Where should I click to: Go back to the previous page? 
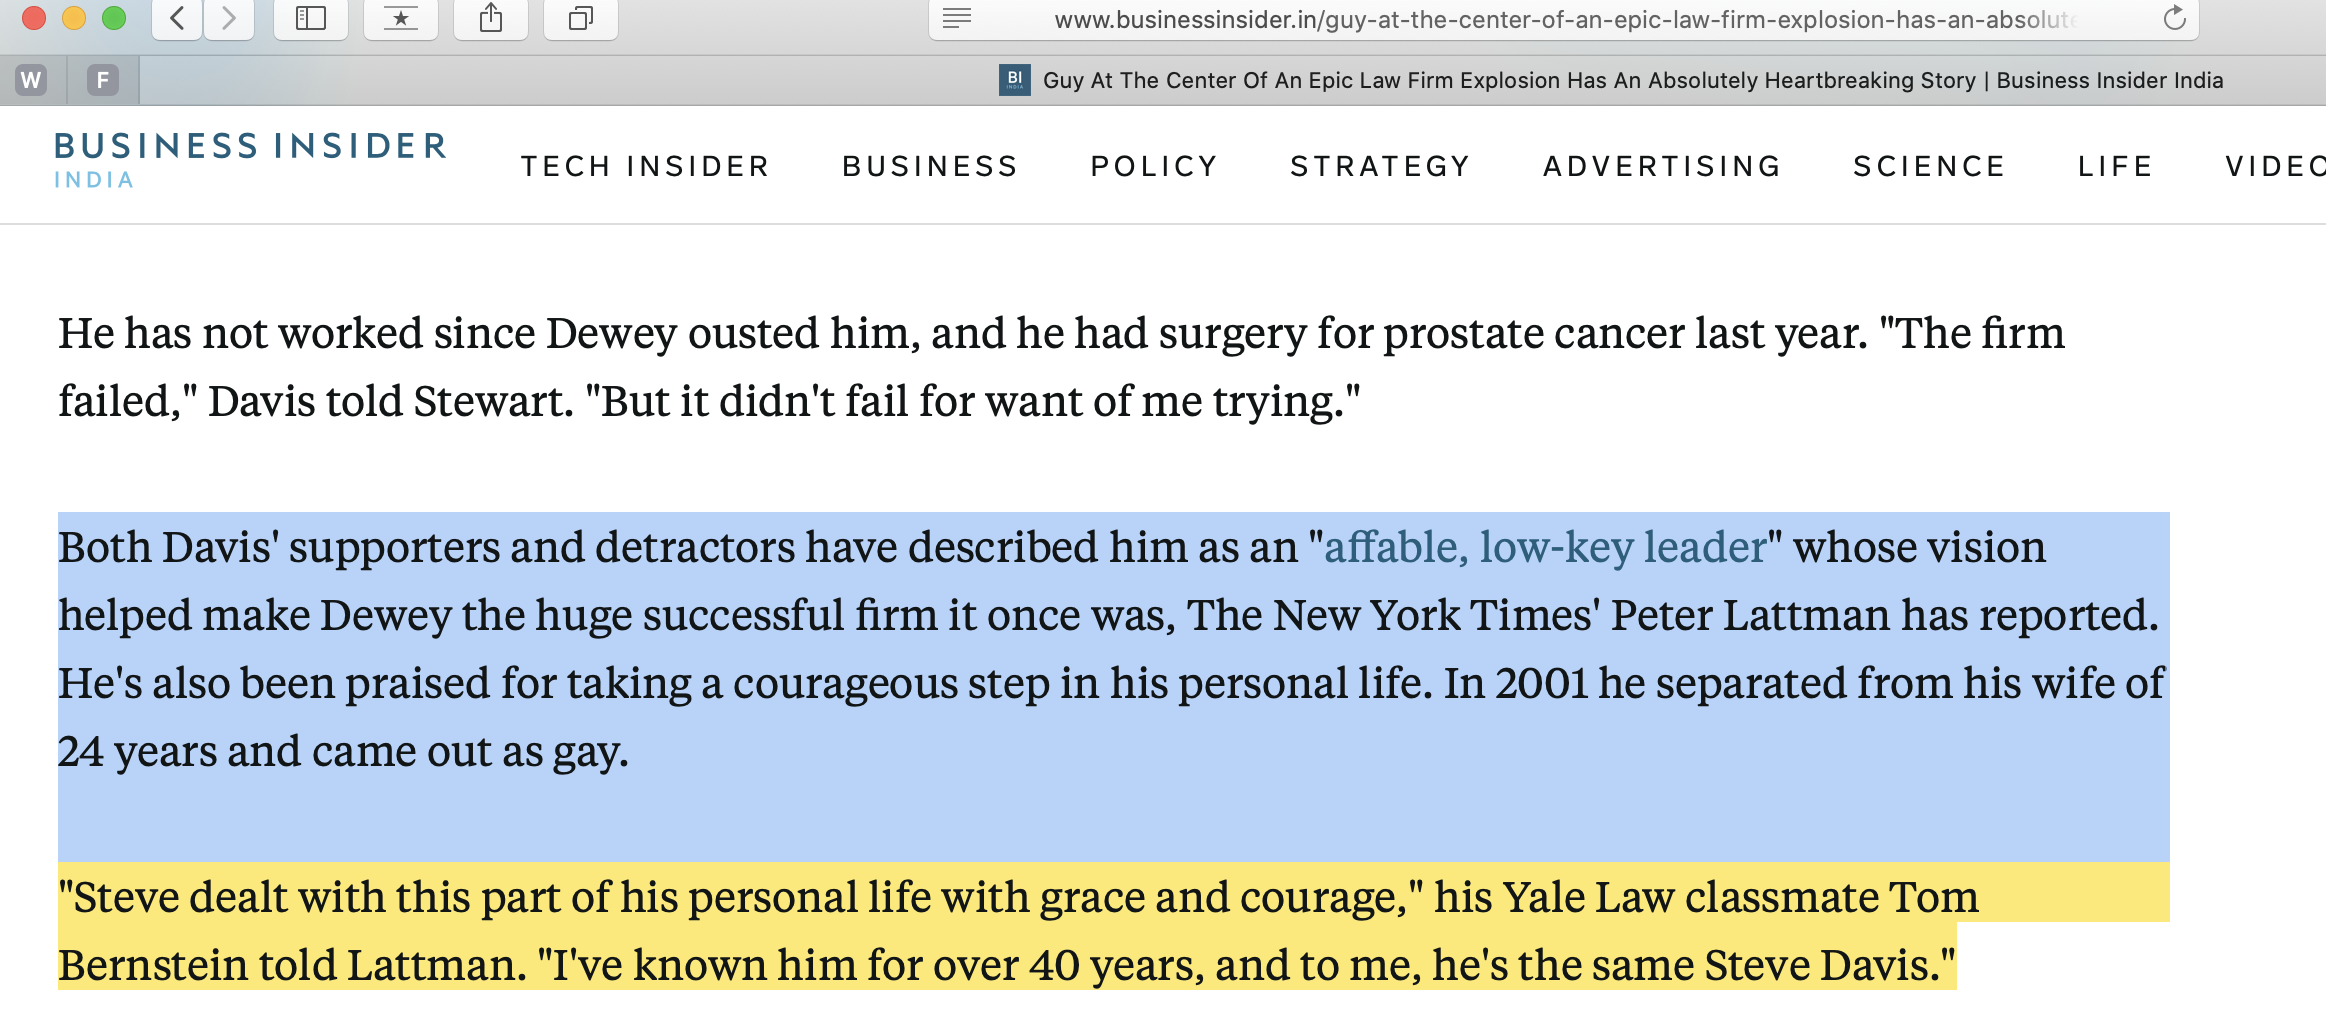point(178,18)
